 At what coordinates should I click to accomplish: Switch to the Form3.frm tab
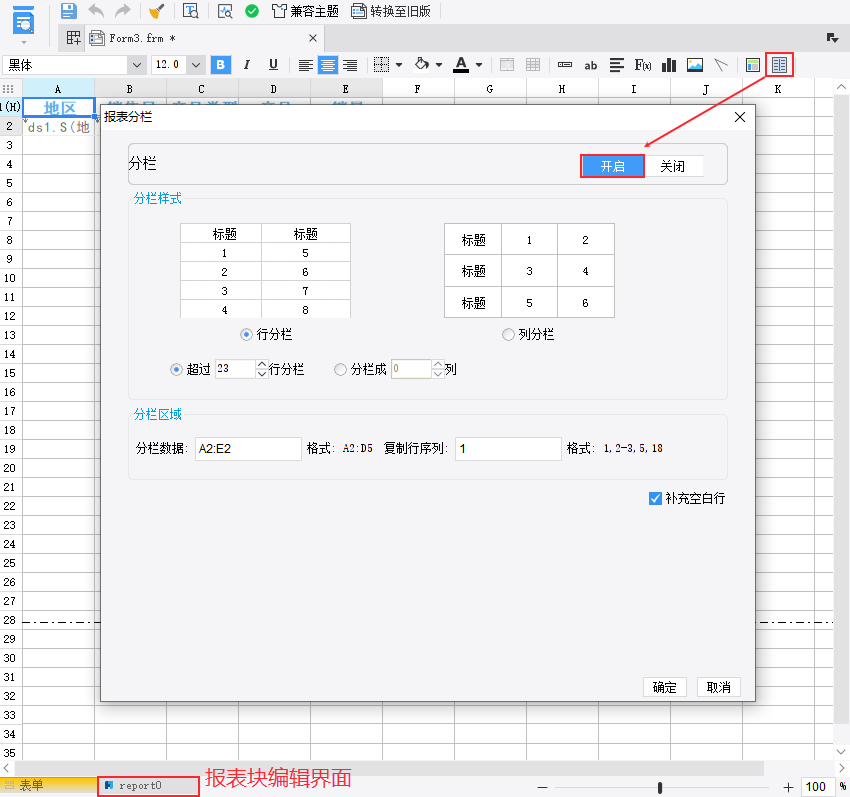[x=140, y=38]
